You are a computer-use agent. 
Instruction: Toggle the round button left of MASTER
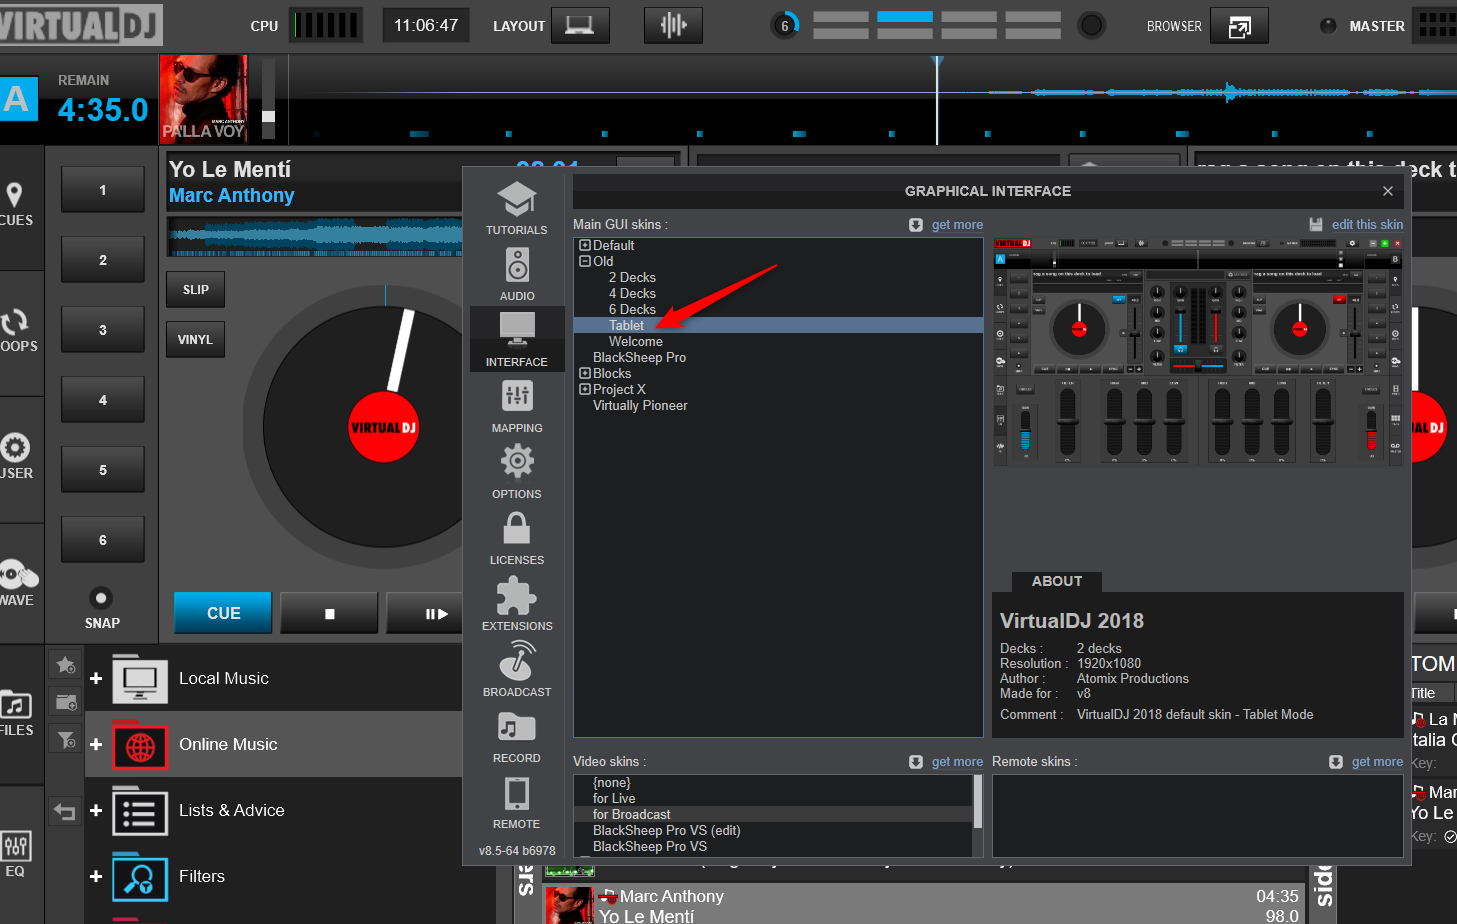[1328, 26]
